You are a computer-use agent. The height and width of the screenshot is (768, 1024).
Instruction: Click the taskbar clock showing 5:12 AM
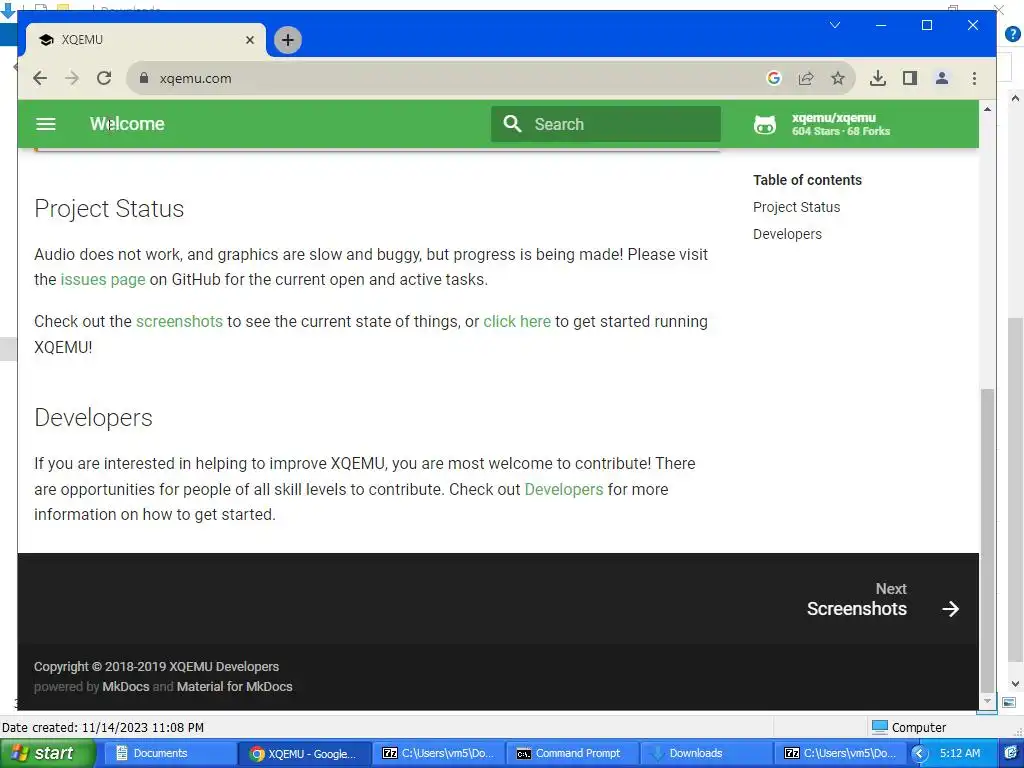[960, 753]
